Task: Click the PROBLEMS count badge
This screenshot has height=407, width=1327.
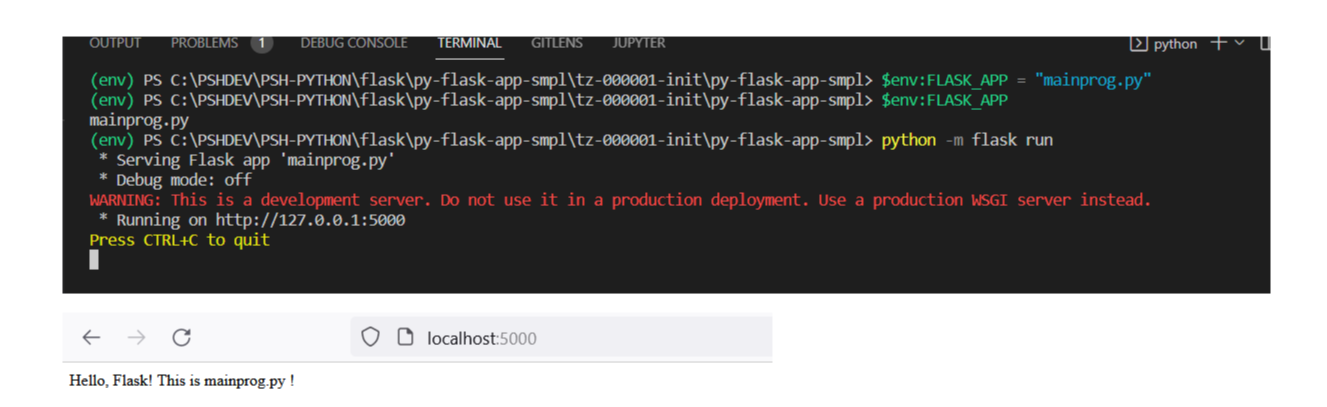Action: tap(261, 43)
